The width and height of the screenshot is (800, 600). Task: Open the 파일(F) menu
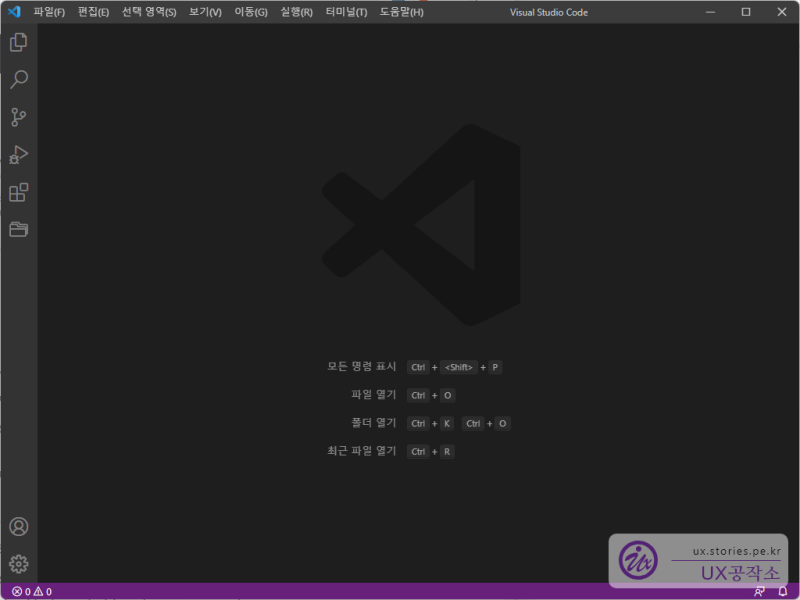[x=49, y=12]
